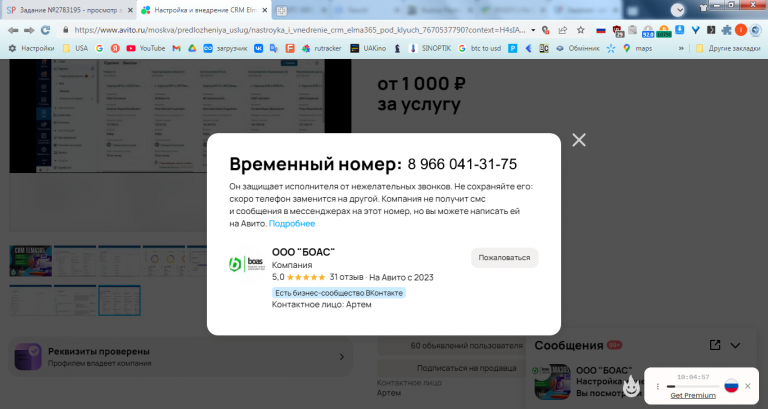Open the SINOPTIK weather bookmark
This screenshot has height=409, width=768.
[430, 48]
